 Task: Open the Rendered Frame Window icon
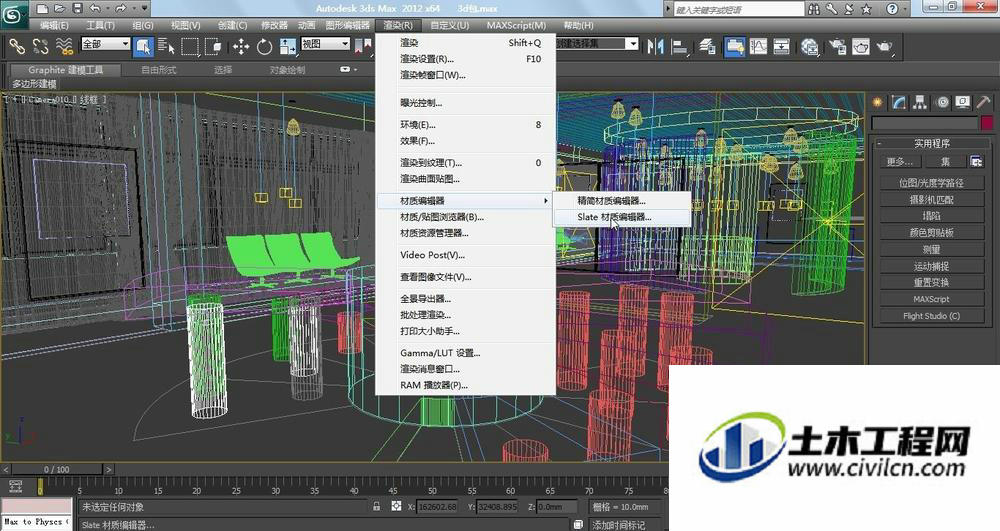(861, 46)
